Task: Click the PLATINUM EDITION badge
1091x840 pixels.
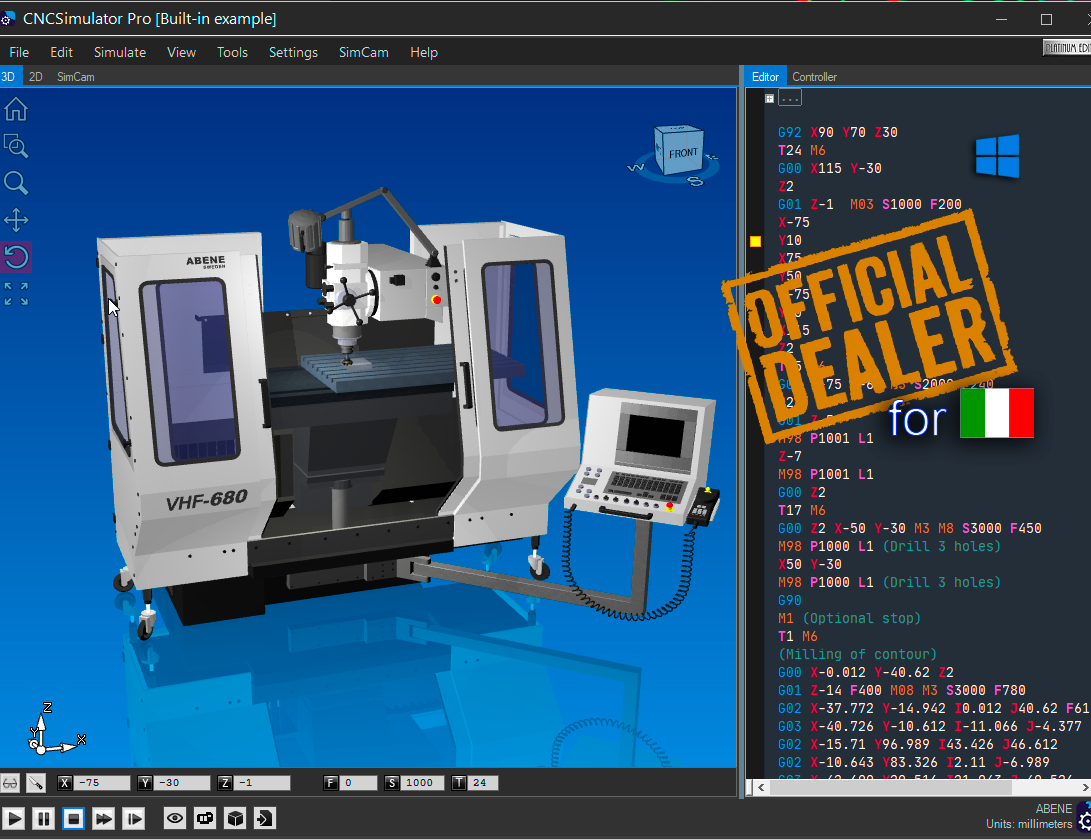Action: tap(1067, 47)
